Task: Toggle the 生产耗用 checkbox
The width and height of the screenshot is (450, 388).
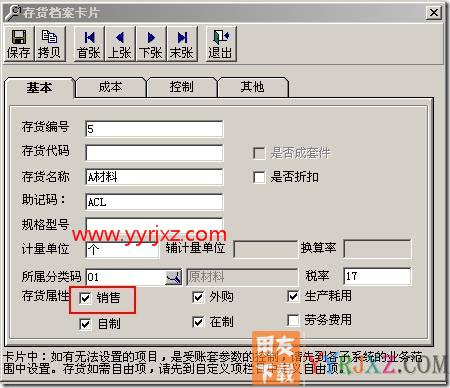Action: pos(293,296)
